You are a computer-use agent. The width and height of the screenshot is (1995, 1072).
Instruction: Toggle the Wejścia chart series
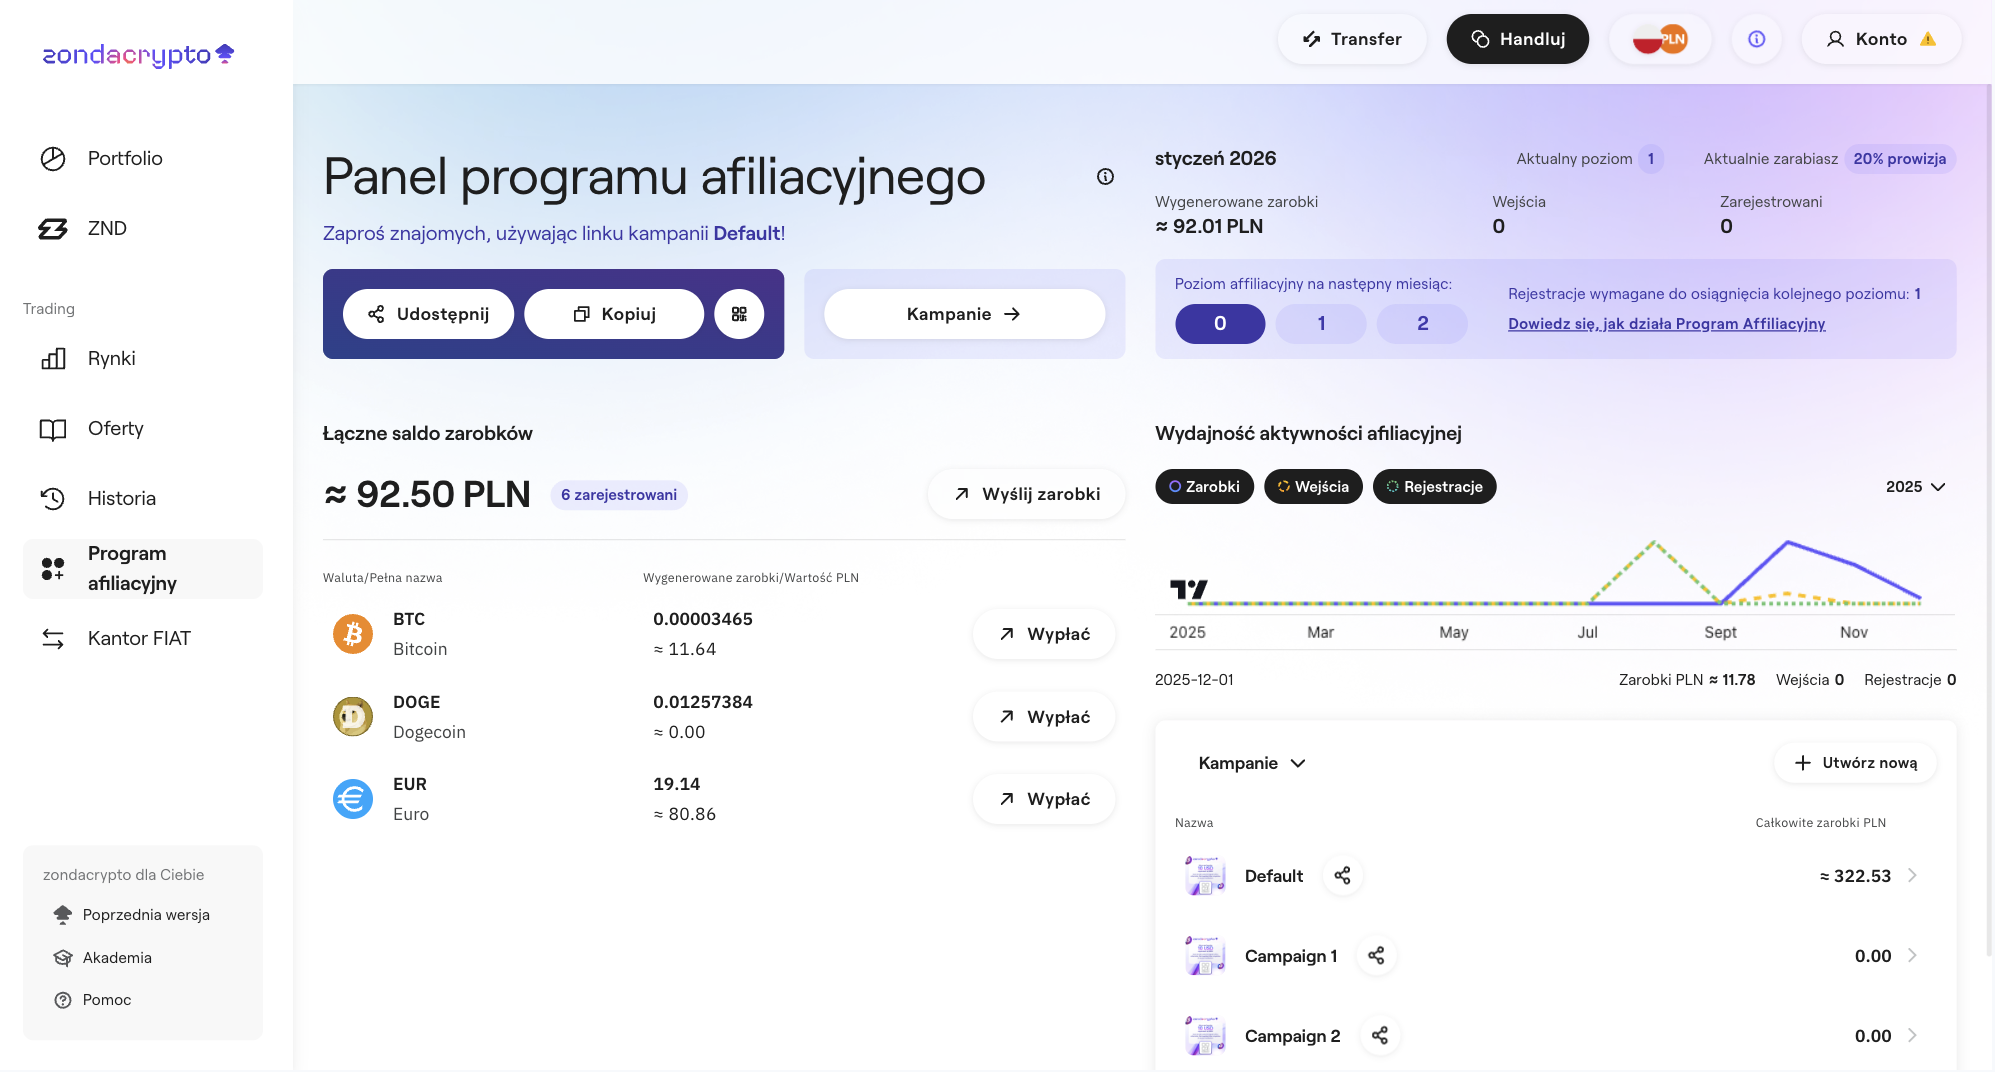(1313, 487)
